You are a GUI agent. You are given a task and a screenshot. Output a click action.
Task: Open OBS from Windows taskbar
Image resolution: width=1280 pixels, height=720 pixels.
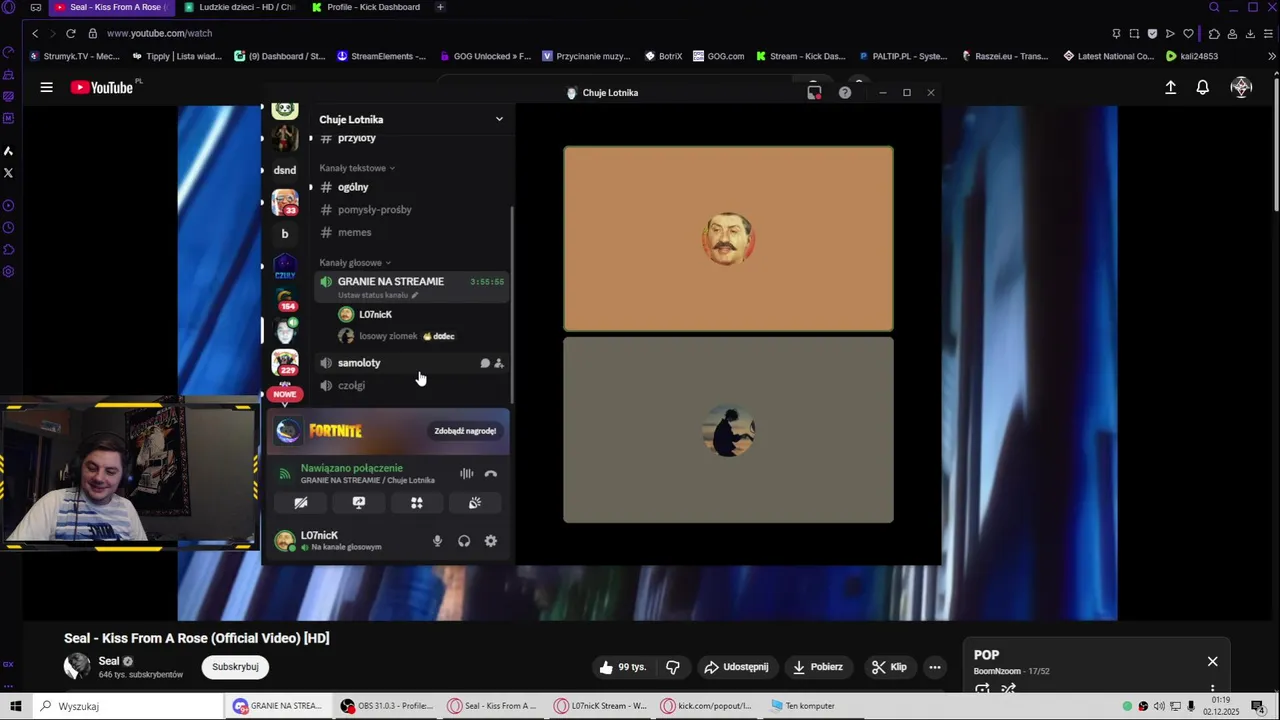tap(388, 706)
